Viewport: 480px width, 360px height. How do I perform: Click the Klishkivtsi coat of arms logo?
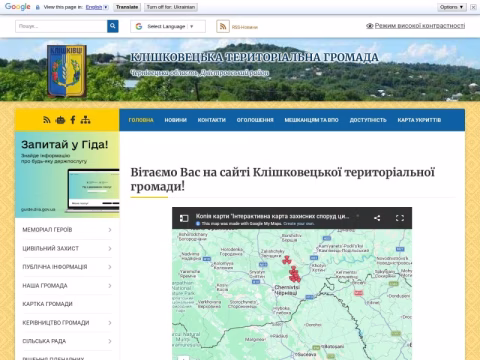[x=67, y=71]
